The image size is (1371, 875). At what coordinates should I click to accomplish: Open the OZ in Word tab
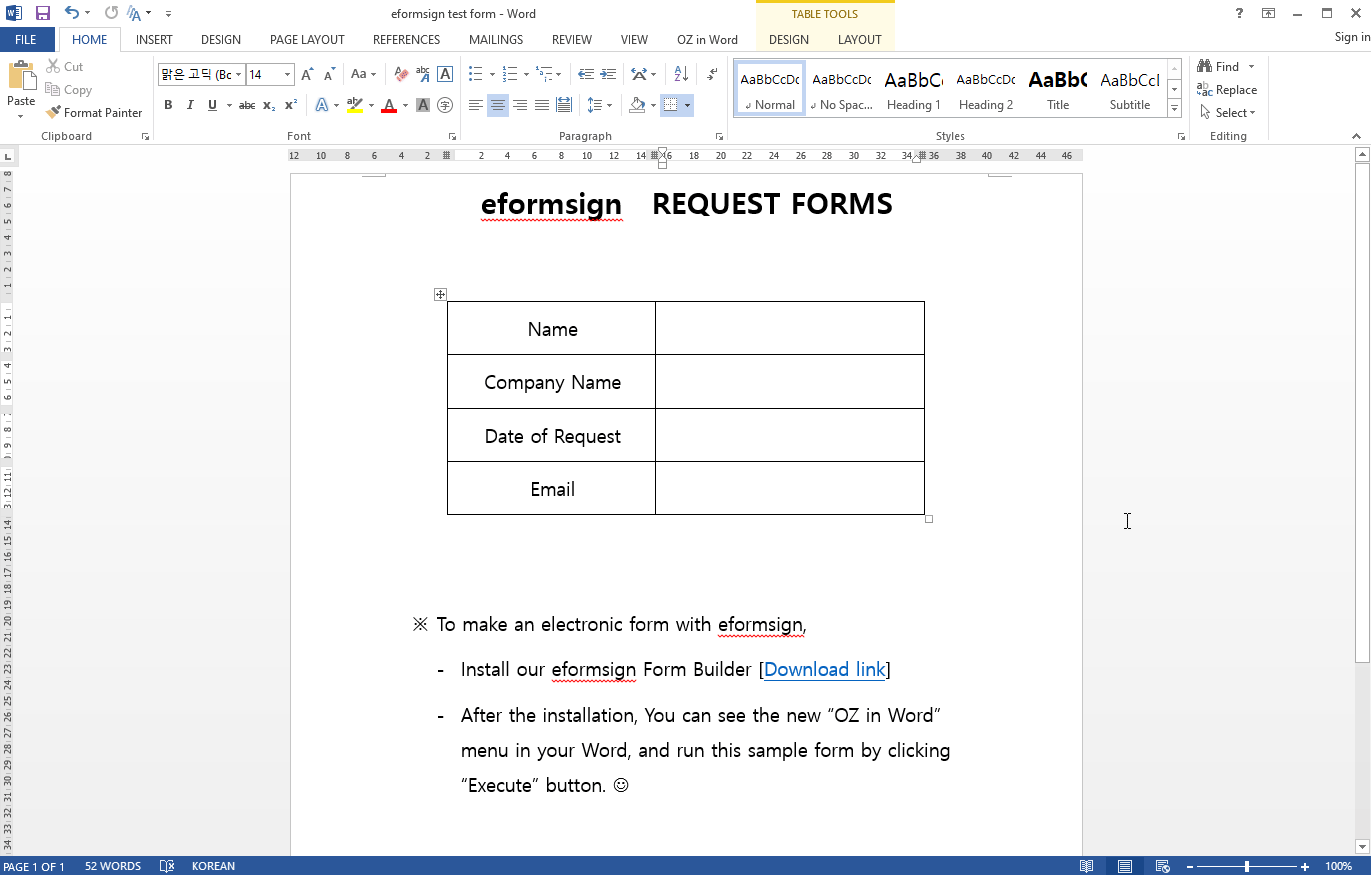point(707,40)
